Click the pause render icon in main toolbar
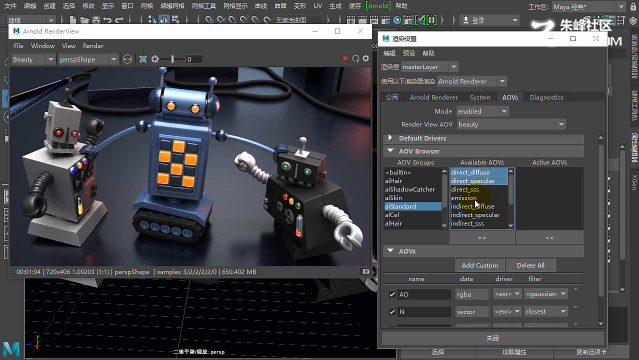Screen dimensions: 639x360 pos(432,20)
